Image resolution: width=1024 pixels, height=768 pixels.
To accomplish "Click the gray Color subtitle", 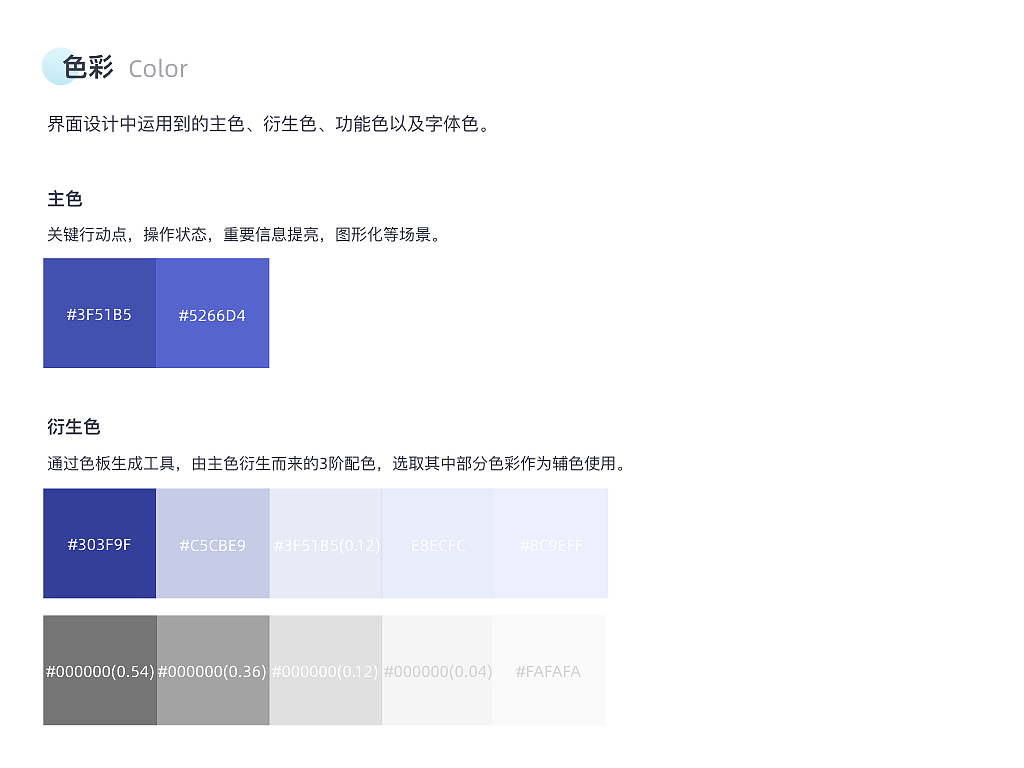I will pyautogui.click(x=157, y=69).
